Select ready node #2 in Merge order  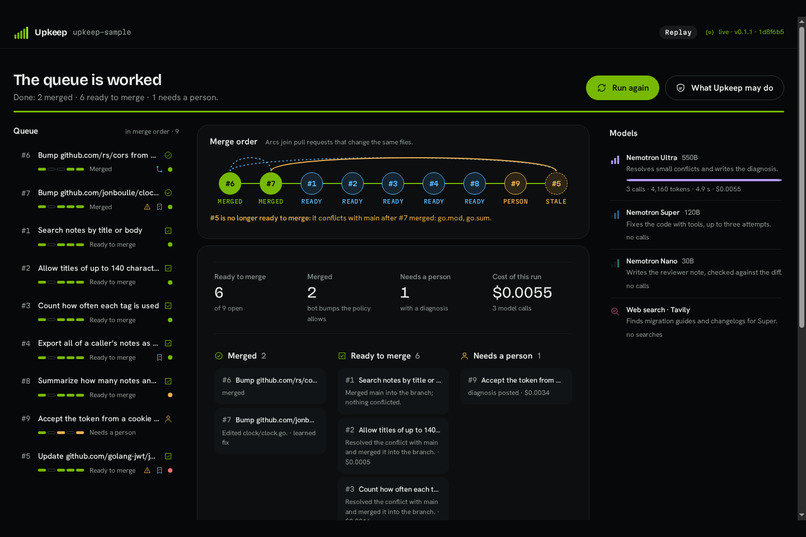pos(352,183)
